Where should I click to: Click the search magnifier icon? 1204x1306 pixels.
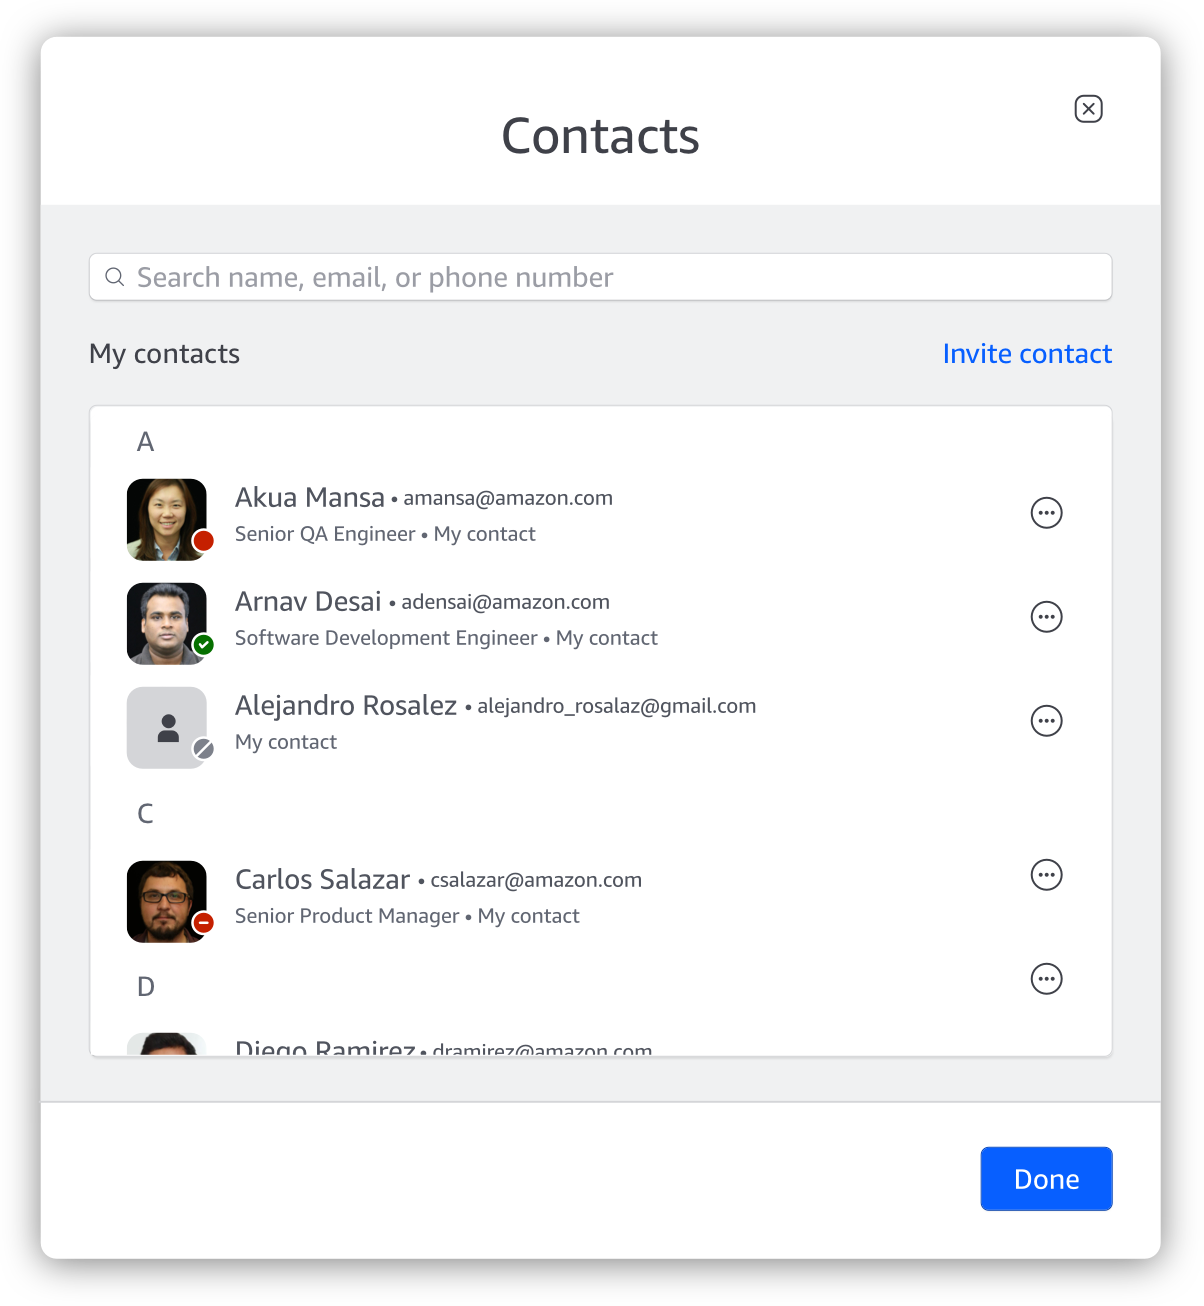pyautogui.click(x=115, y=277)
